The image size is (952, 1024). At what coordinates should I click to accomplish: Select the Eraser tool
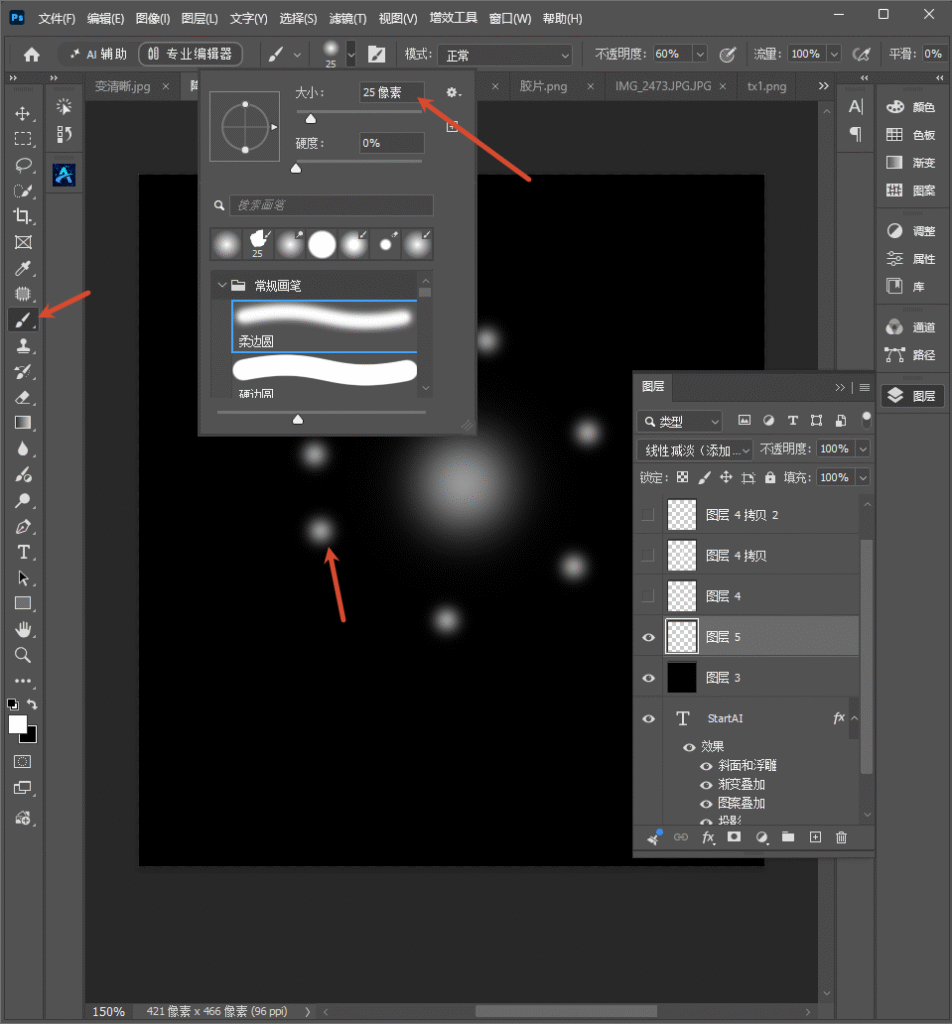click(23, 397)
